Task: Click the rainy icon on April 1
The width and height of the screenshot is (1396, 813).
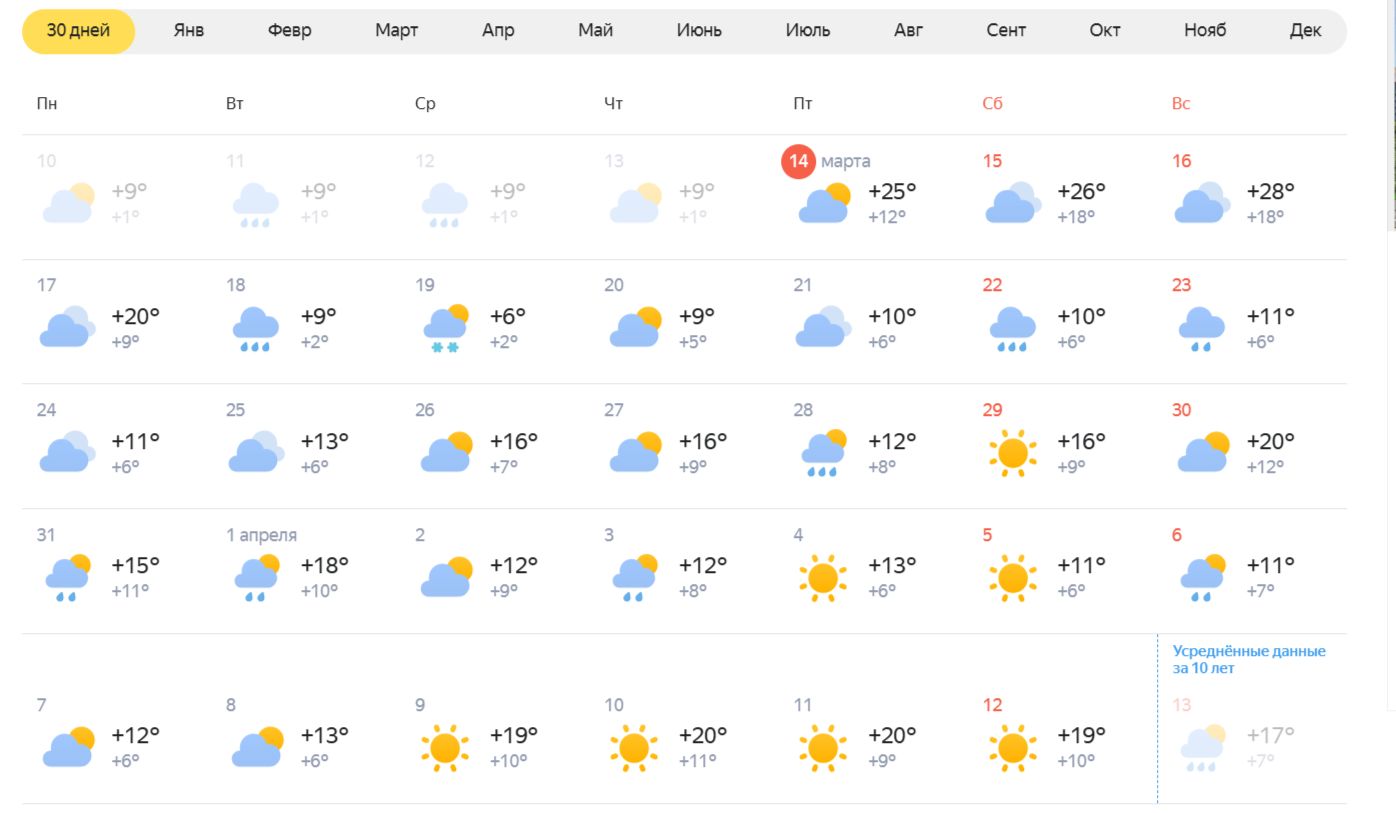Action: coord(256,577)
